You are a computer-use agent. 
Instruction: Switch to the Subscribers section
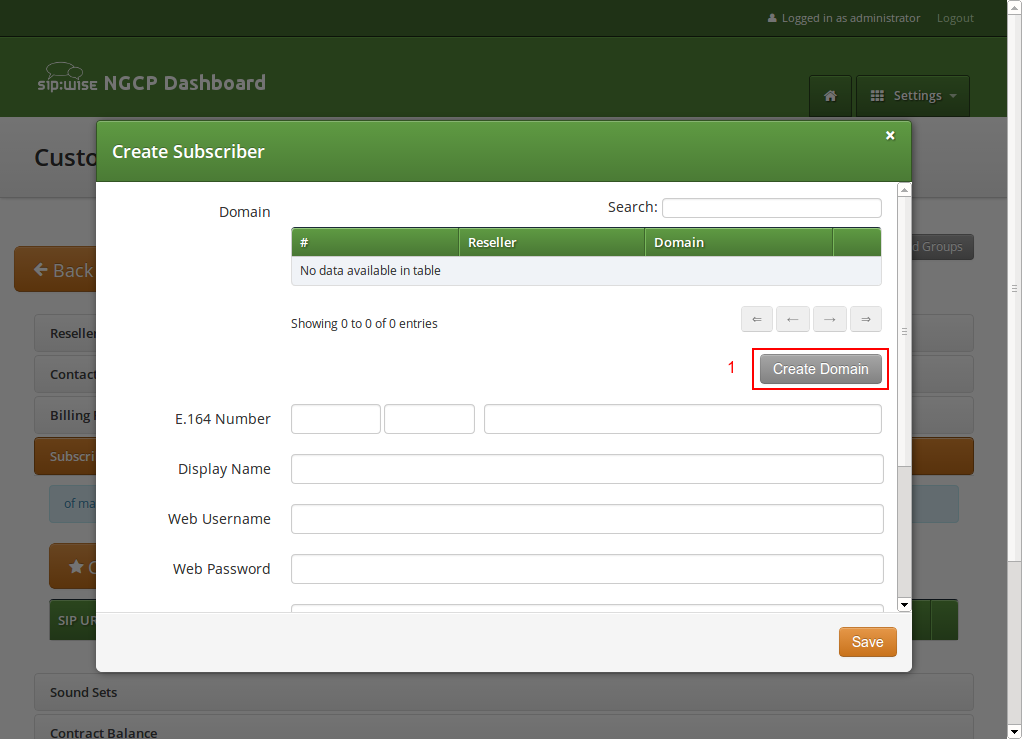[75, 456]
